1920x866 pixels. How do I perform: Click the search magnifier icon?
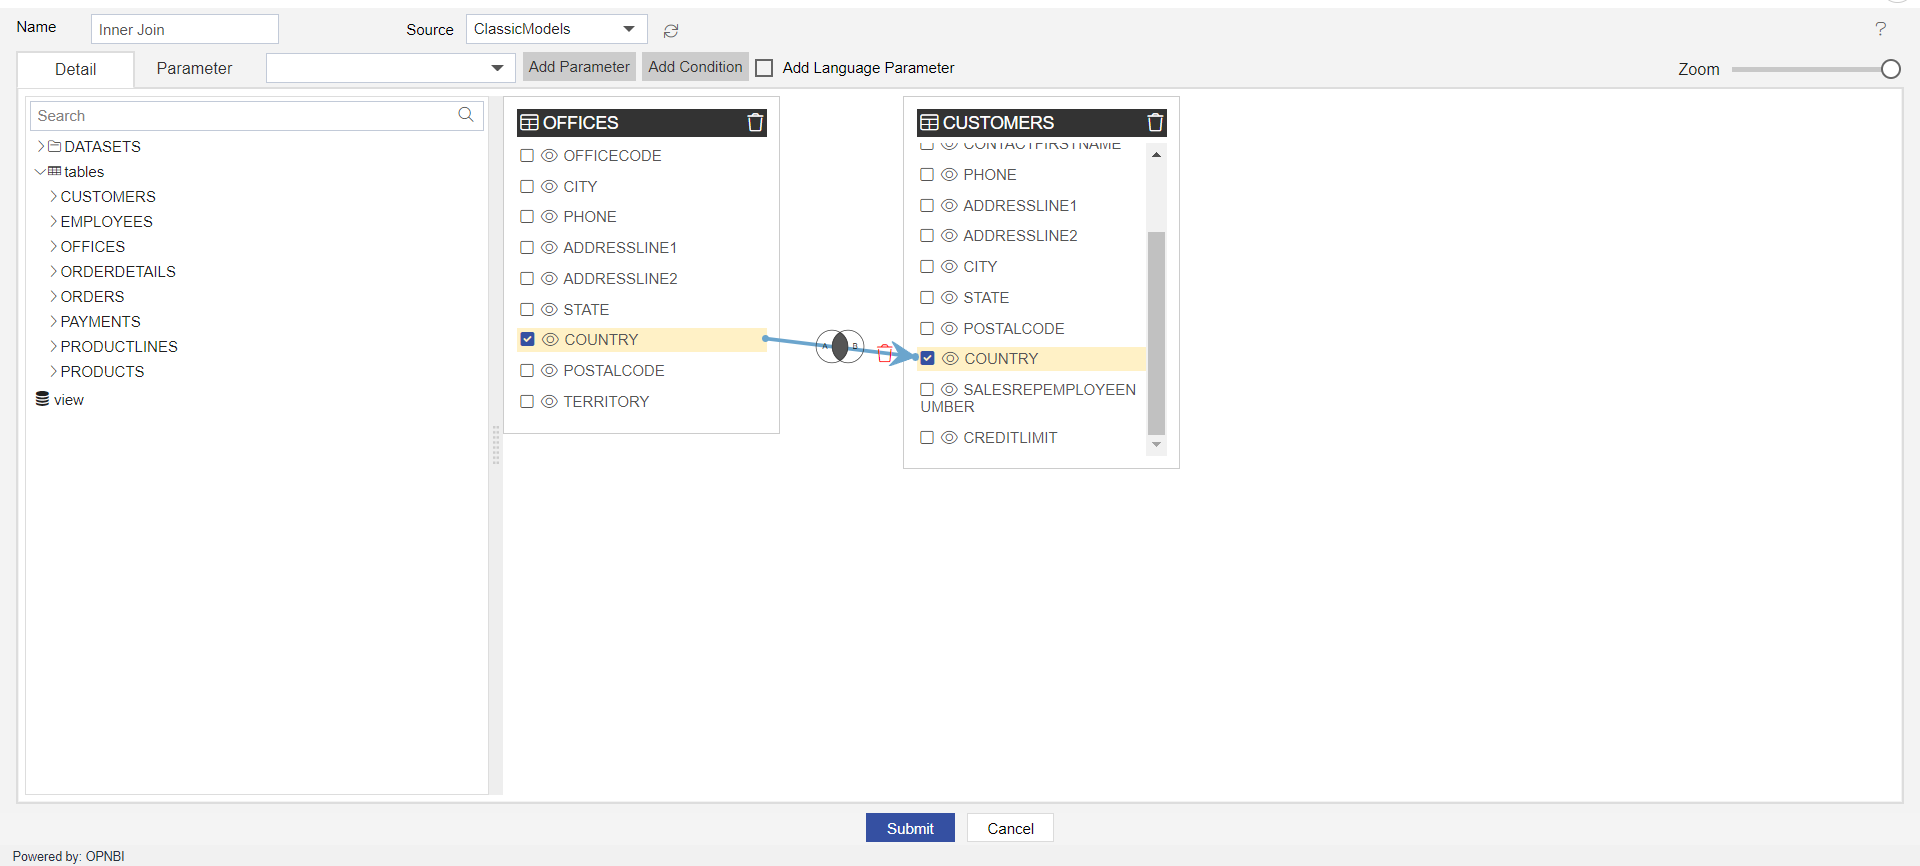tap(466, 115)
